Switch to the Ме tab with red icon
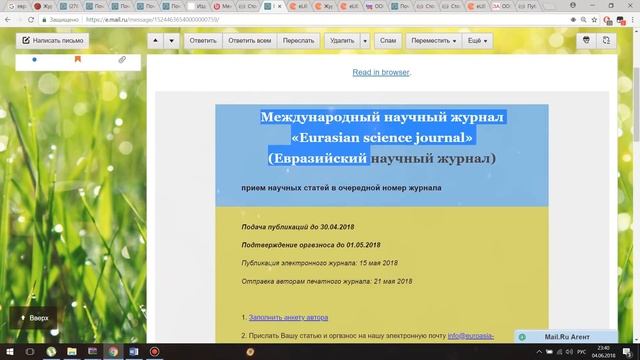640x360 pixels. click(x=223, y=6)
